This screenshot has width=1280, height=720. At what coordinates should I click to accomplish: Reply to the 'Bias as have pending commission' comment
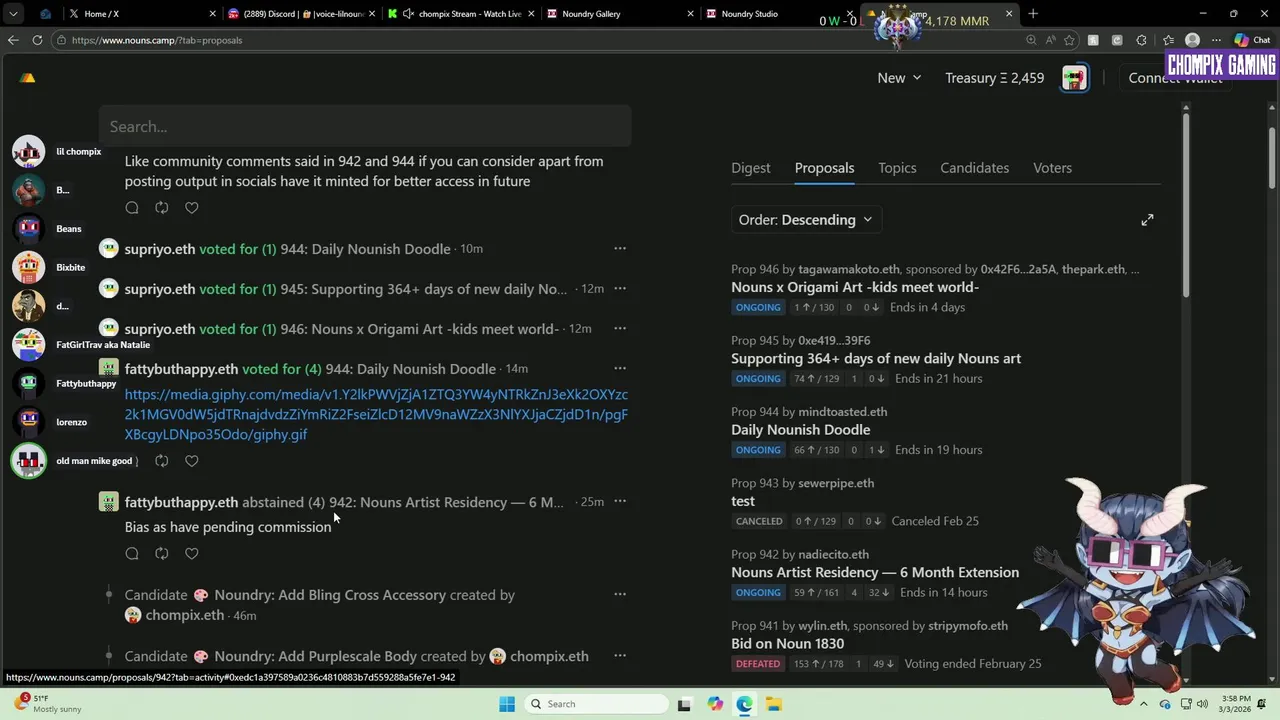[132, 553]
